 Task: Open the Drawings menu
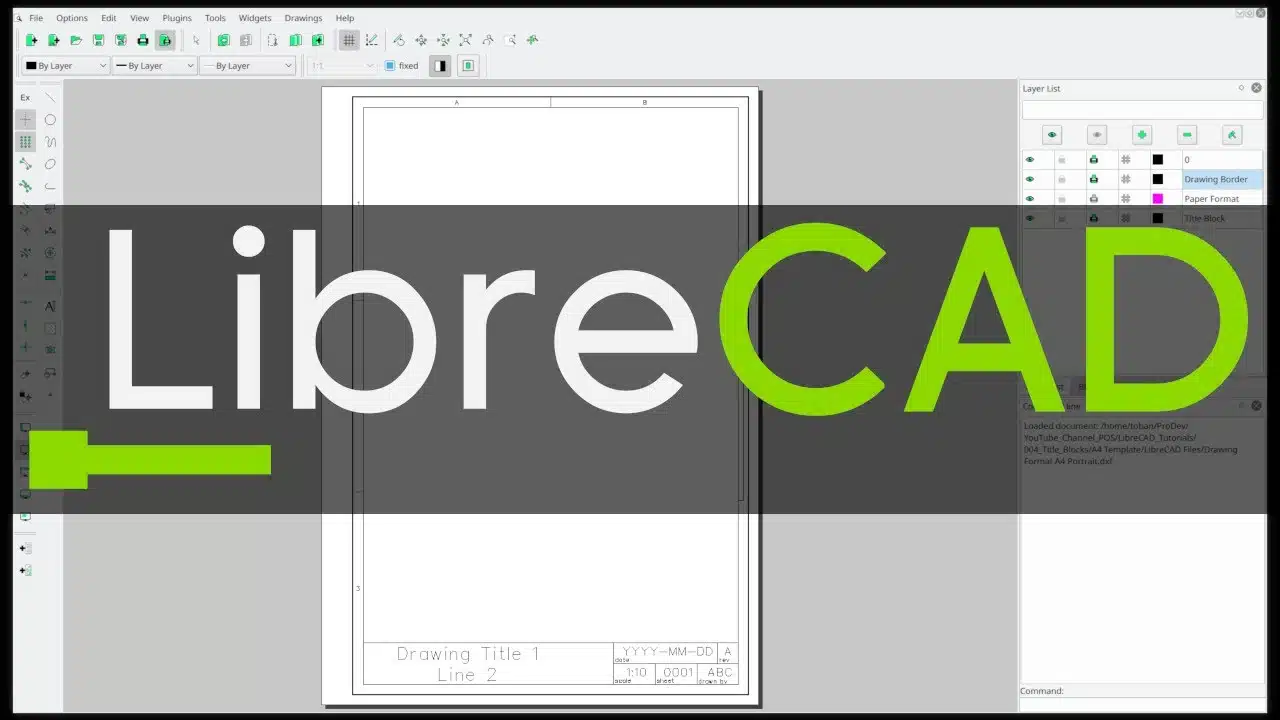click(303, 17)
